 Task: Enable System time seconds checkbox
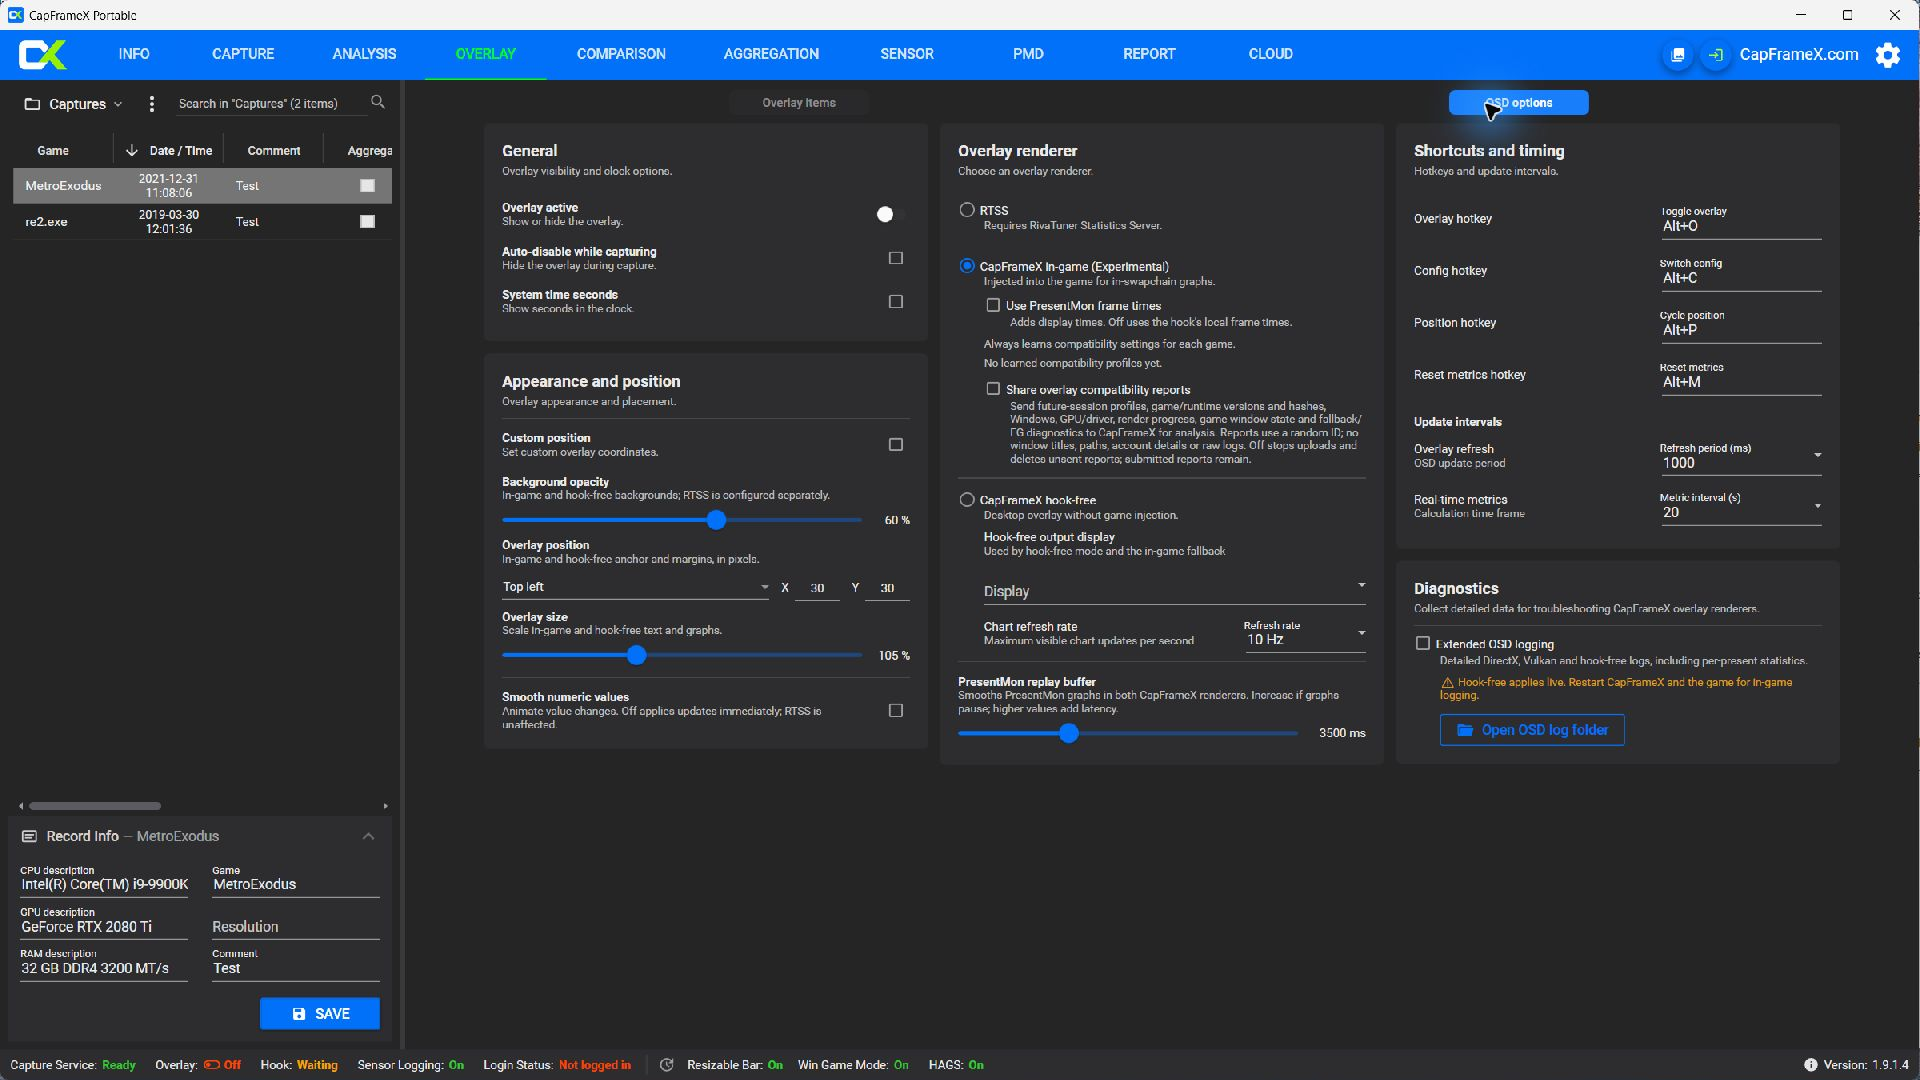click(896, 301)
